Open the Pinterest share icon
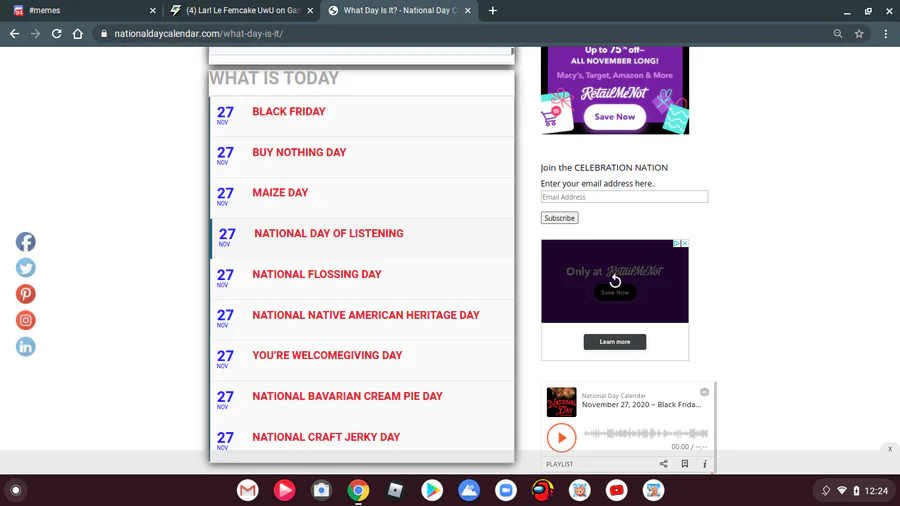 [x=25, y=294]
